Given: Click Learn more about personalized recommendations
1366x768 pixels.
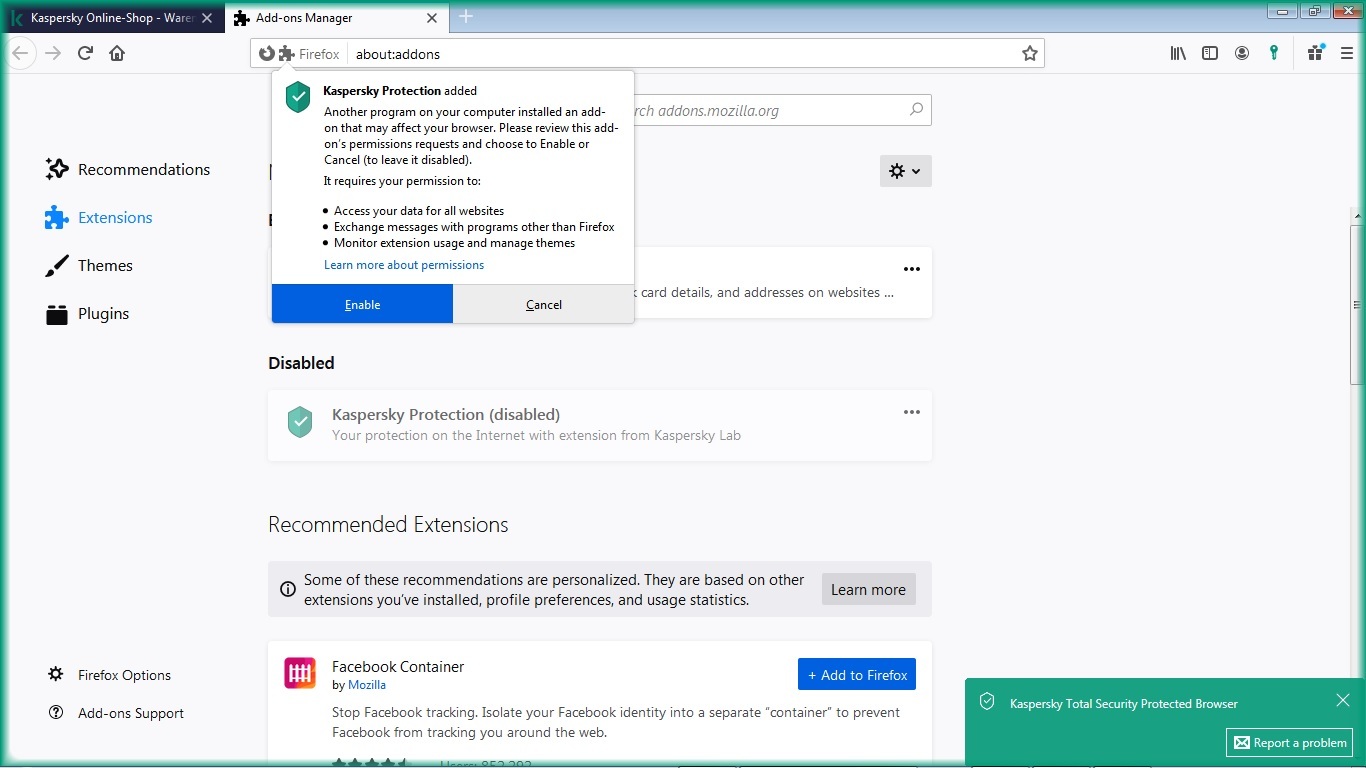Looking at the screenshot, I should coord(868,589).
